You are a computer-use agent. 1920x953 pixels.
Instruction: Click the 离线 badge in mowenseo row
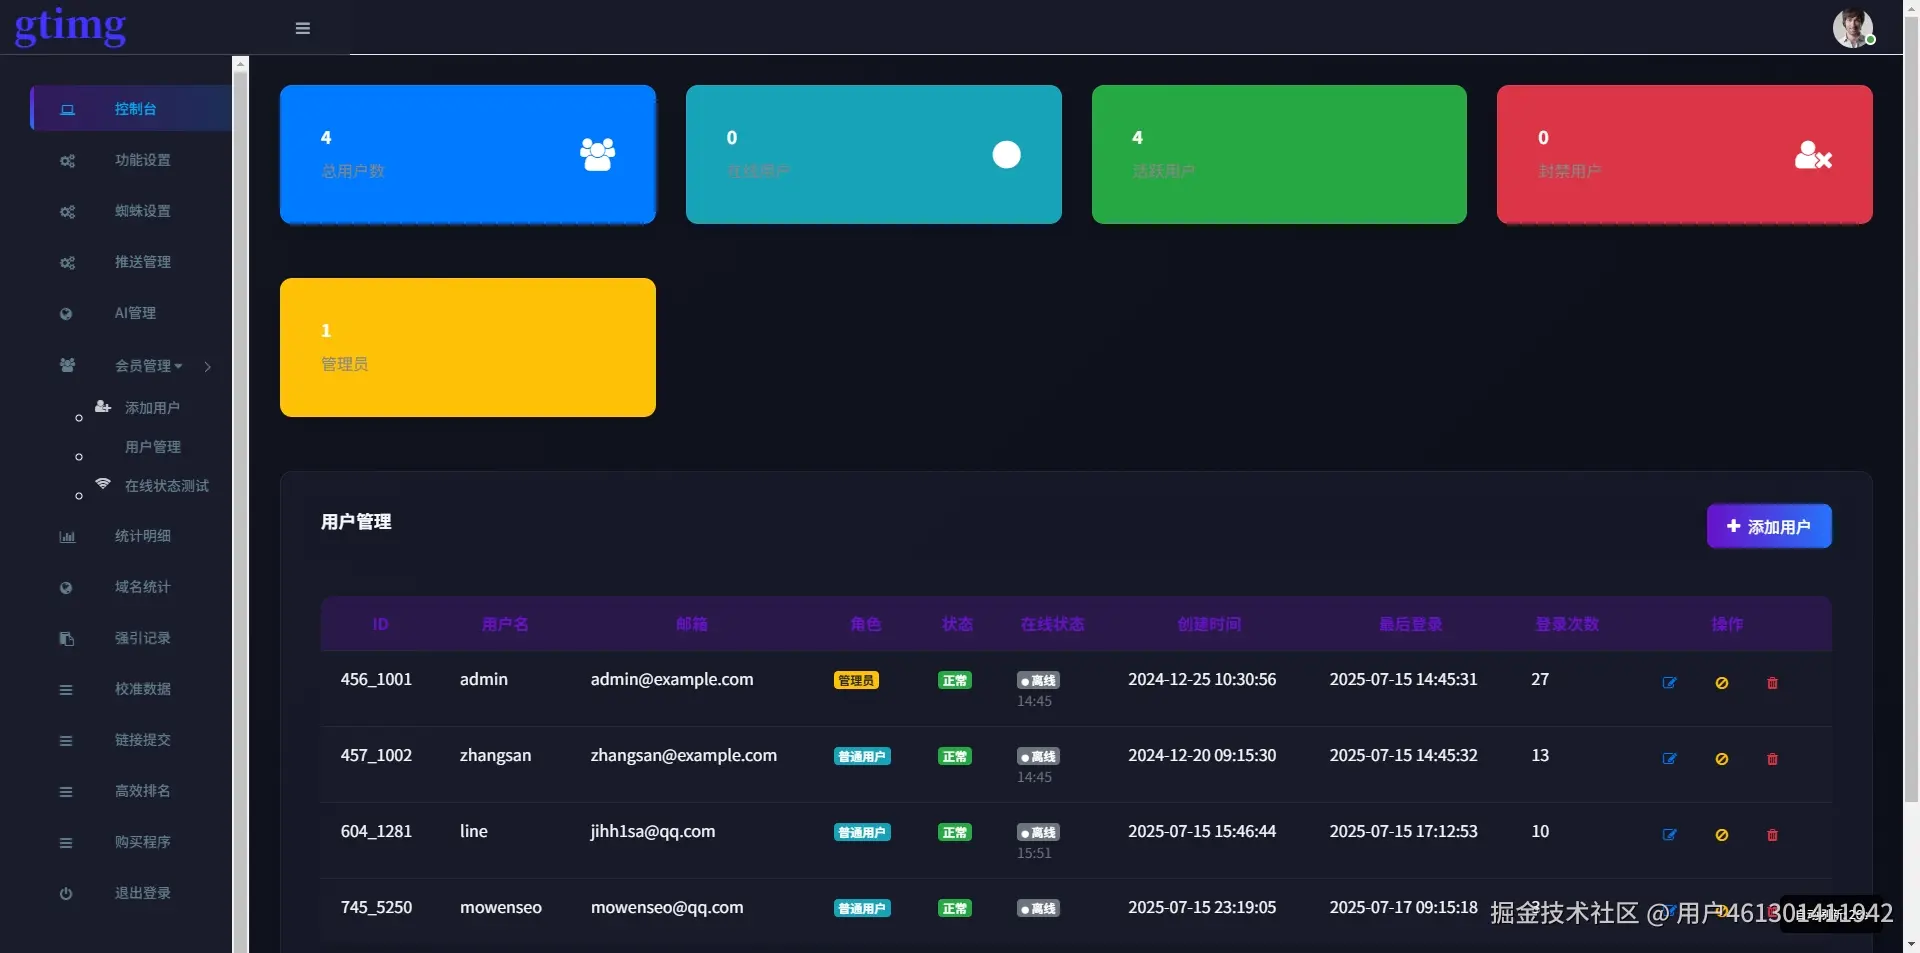pyautogui.click(x=1038, y=908)
